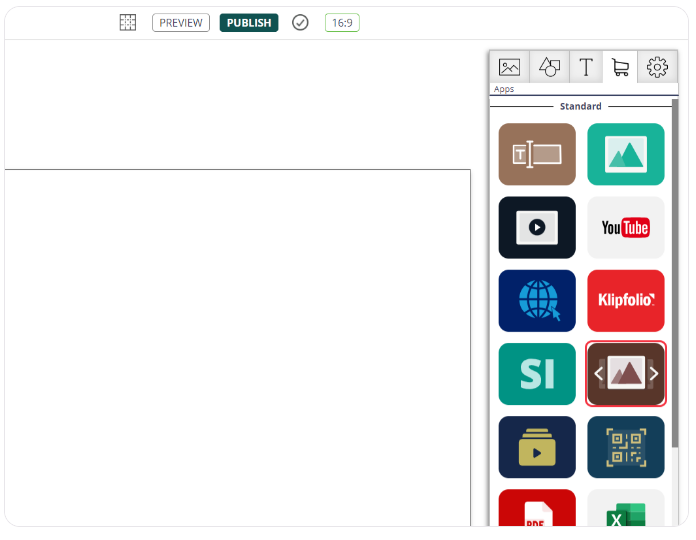Select the image slideshow app
The height and width of the screenshot is (540, 696).
(x=626, y=374)
